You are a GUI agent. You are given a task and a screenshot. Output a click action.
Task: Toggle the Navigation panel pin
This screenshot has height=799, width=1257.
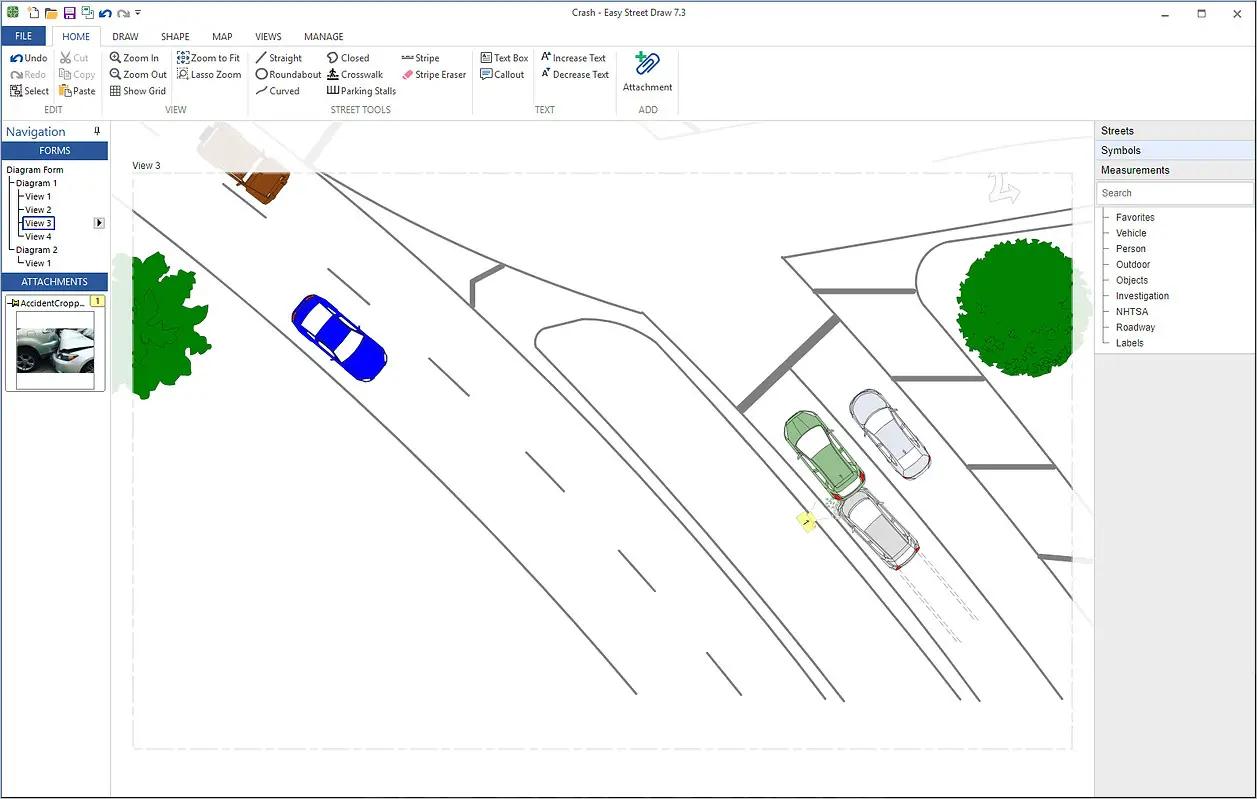pos(97,131)
